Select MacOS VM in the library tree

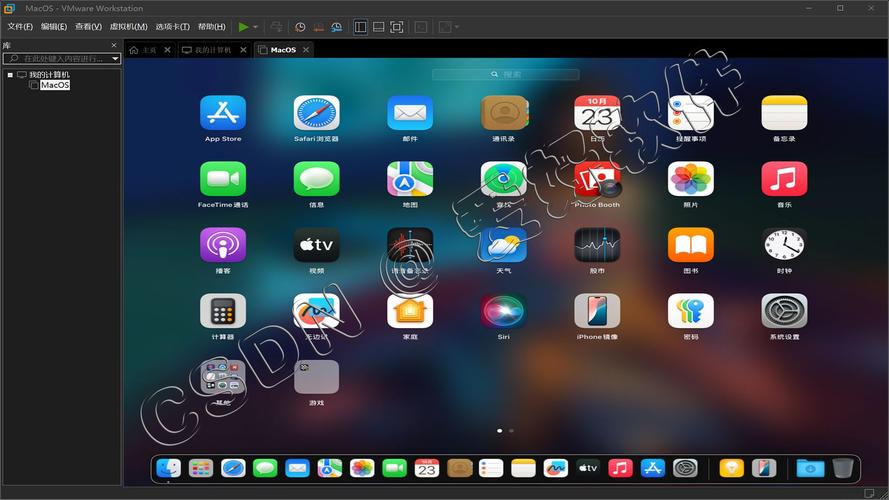click(54, 85)
